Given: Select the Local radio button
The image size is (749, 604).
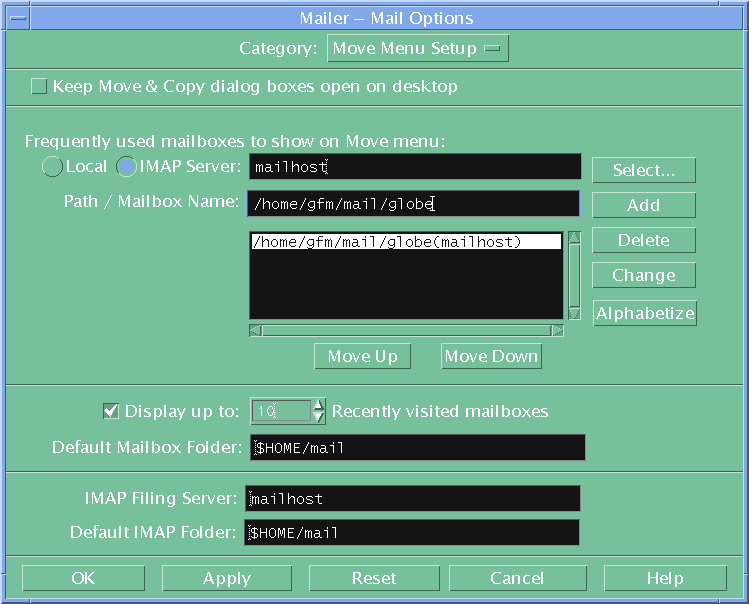Looking at the screenshot, I should [52, 167].
